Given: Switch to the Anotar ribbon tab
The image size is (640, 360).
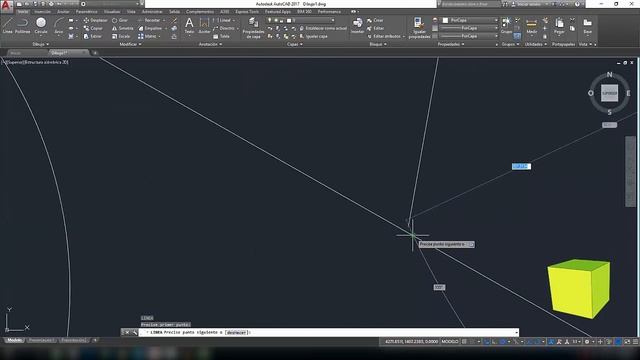Looking at the screenshot, I should tap(63, 12).
